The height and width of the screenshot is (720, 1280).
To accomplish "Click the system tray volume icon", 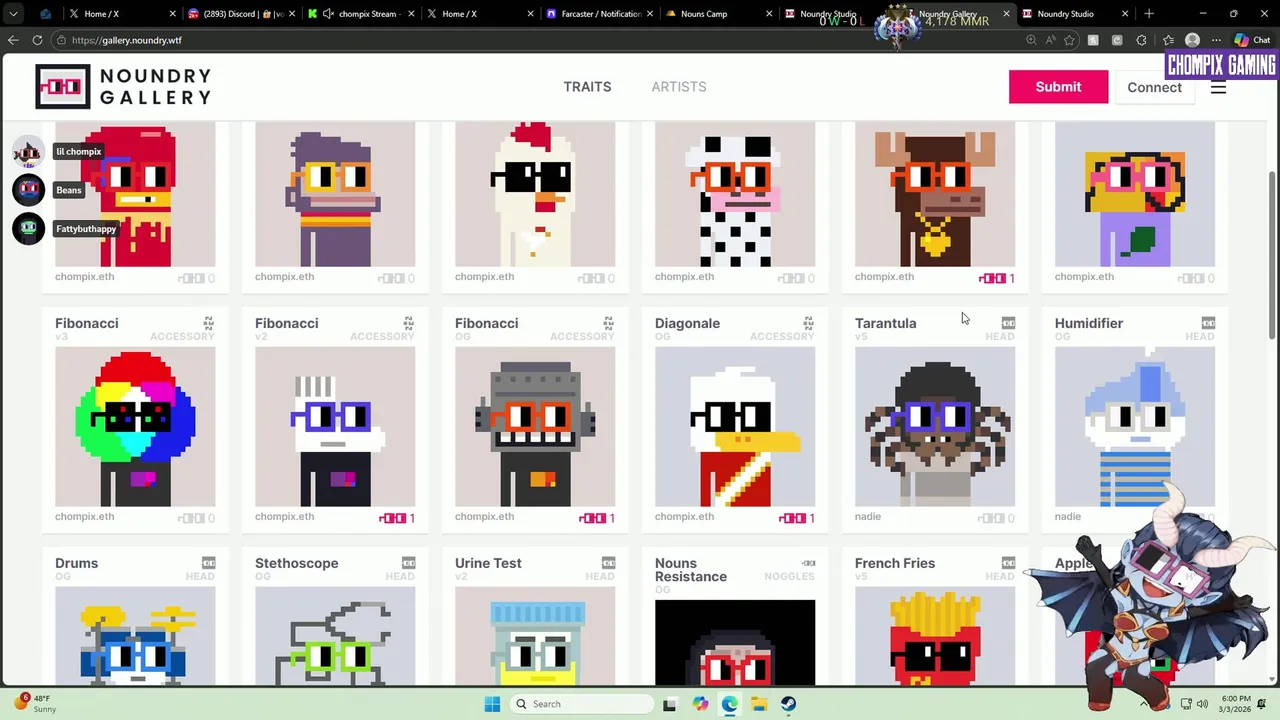I will 1203,704.
